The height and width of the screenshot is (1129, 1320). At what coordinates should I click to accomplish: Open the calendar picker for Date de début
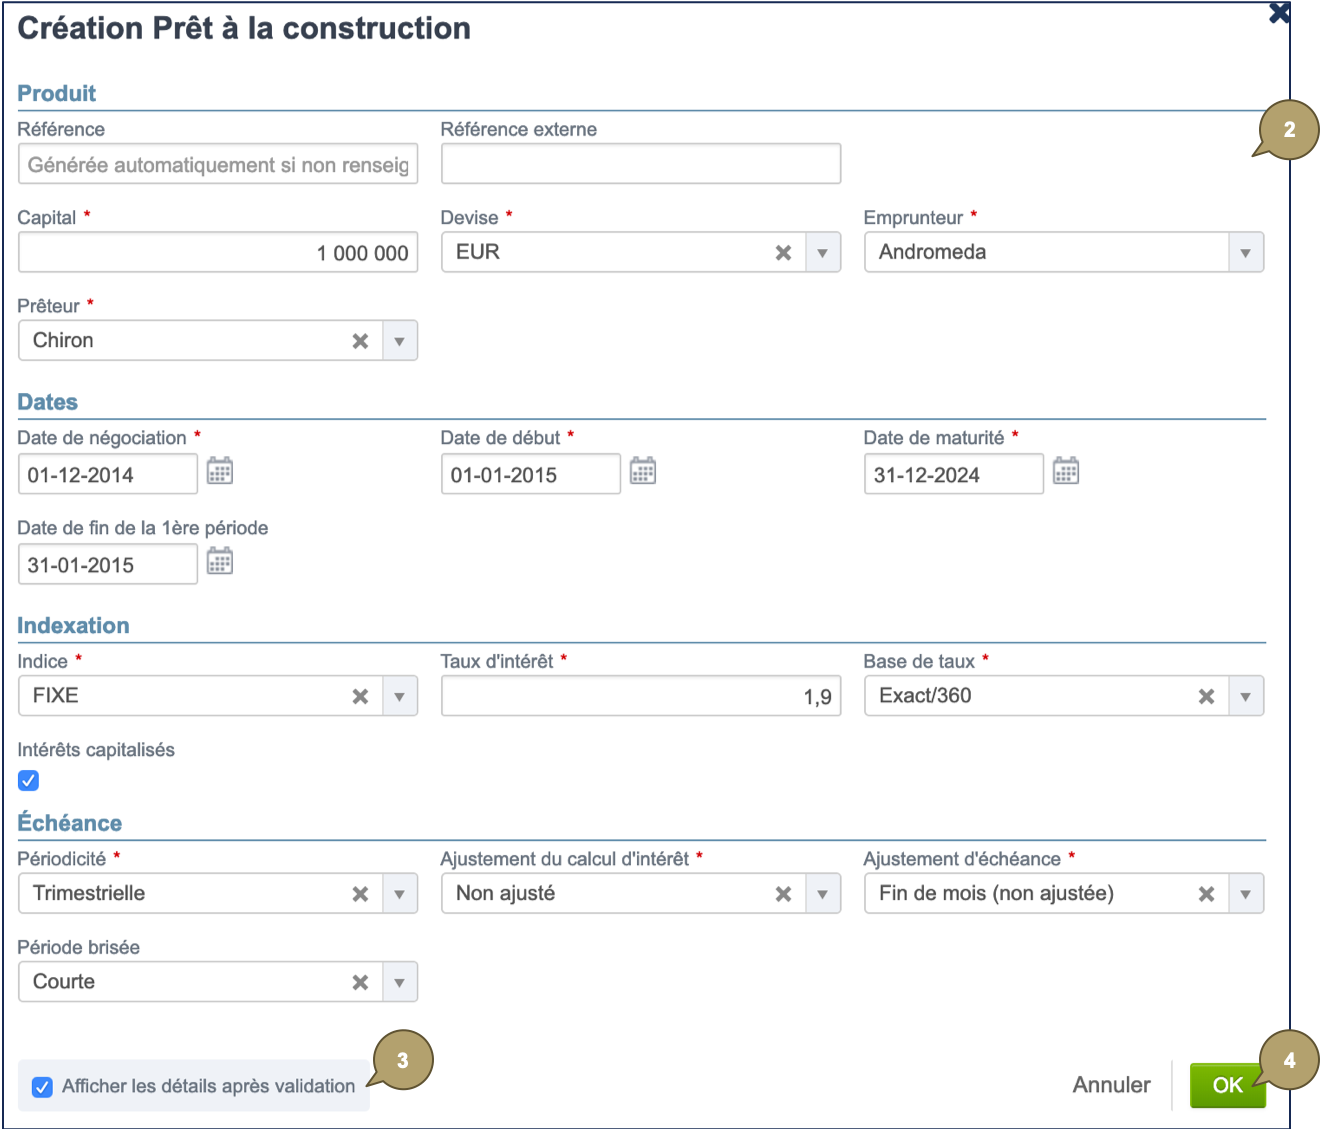pyautogui.click(x=643, y=471)
